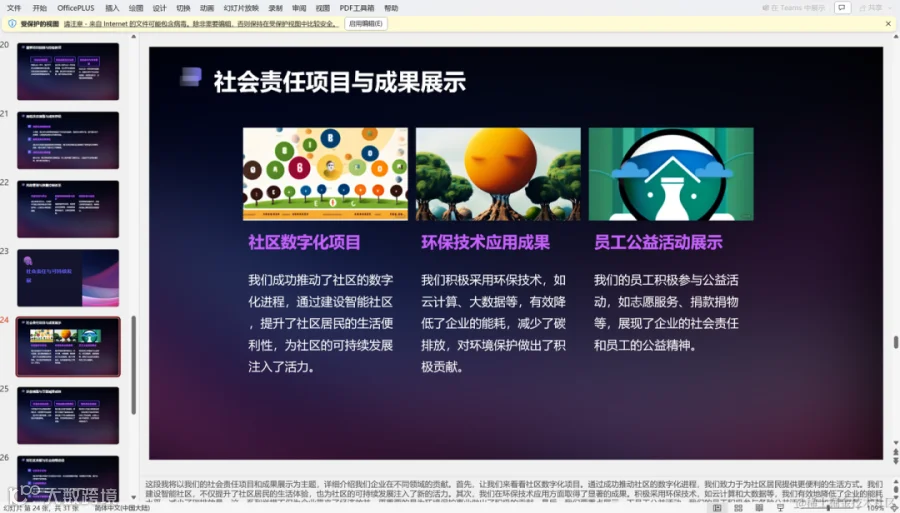The height and width of the screenshot is (513, 900).
Task: Select slide 24 thumbnail
Action: pos(68,347)
